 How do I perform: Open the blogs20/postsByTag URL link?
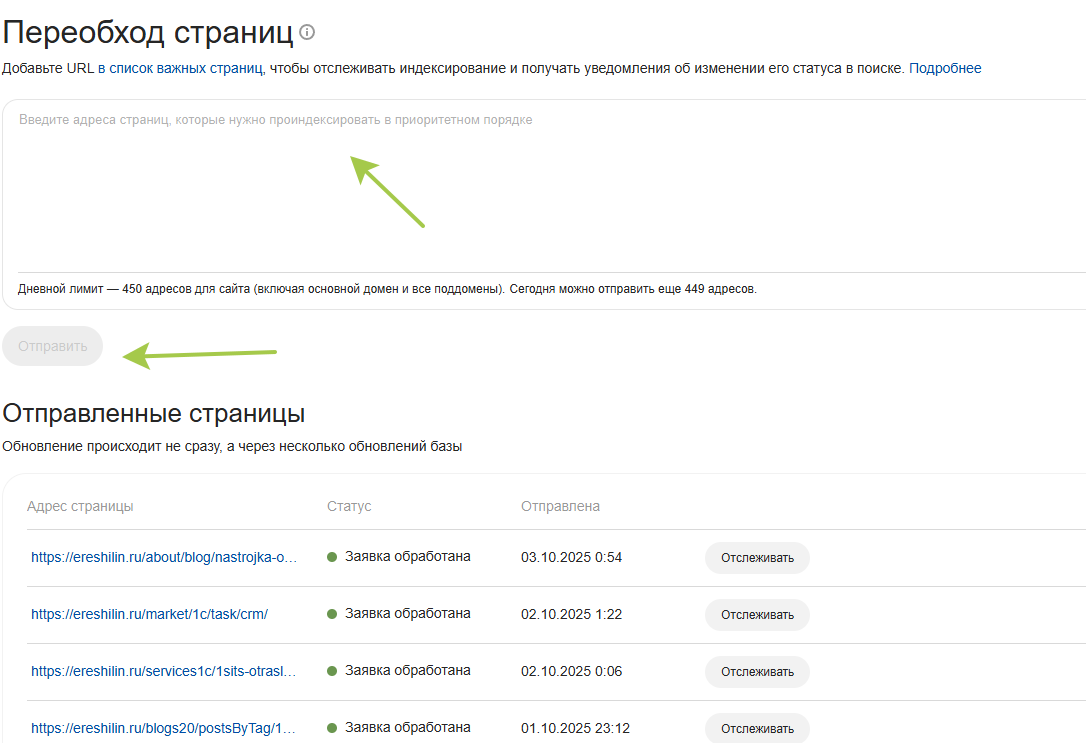coord(164,728)
